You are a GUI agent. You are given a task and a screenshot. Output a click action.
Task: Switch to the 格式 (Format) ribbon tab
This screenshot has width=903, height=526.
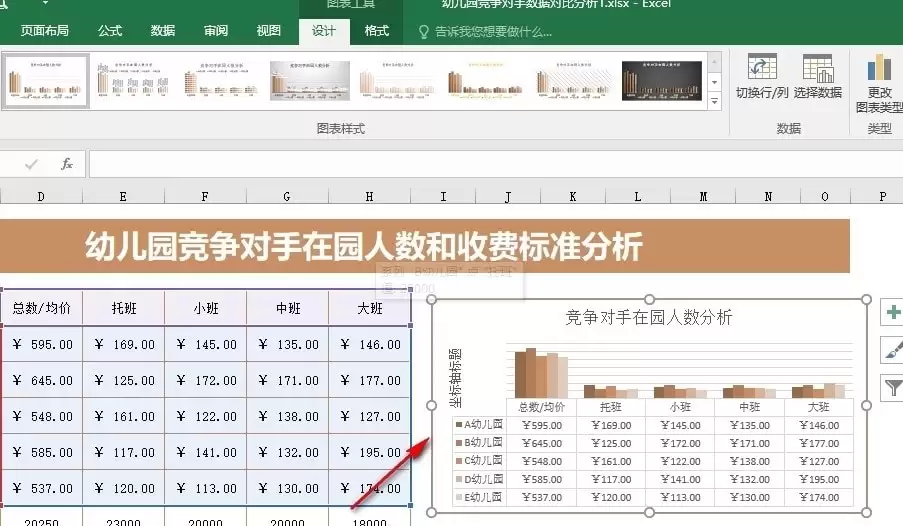pyautogui.click(x=377, y=31)
